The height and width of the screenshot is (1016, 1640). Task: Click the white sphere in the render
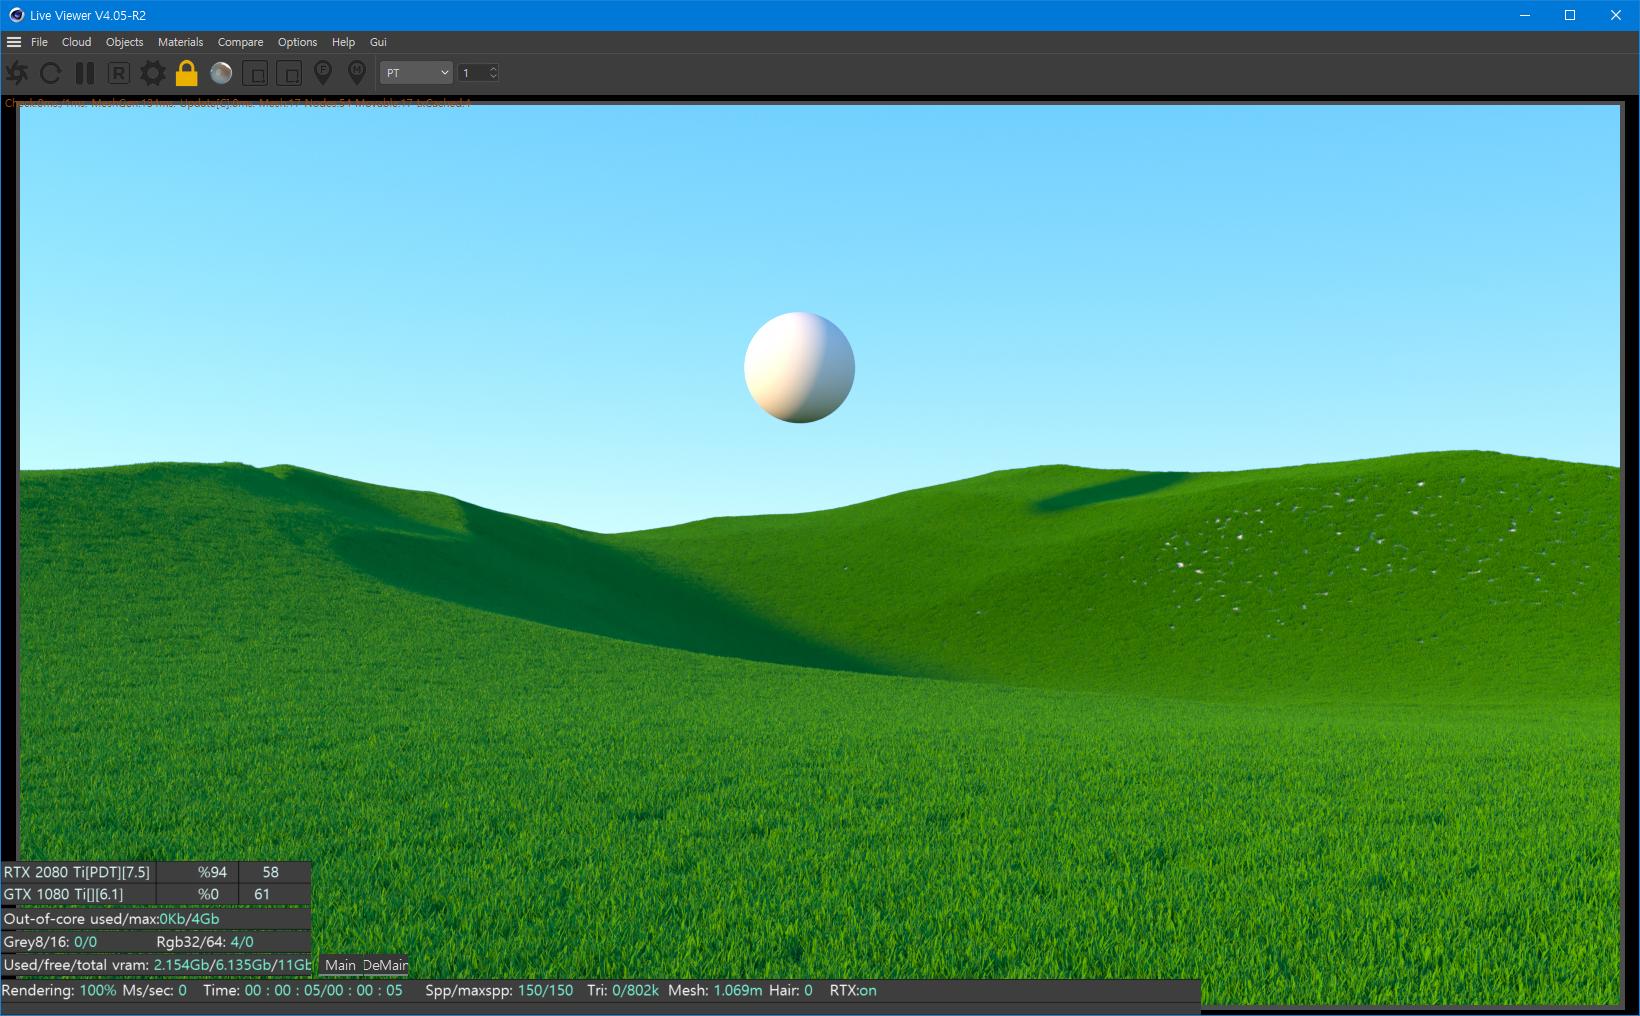point(799,367)
